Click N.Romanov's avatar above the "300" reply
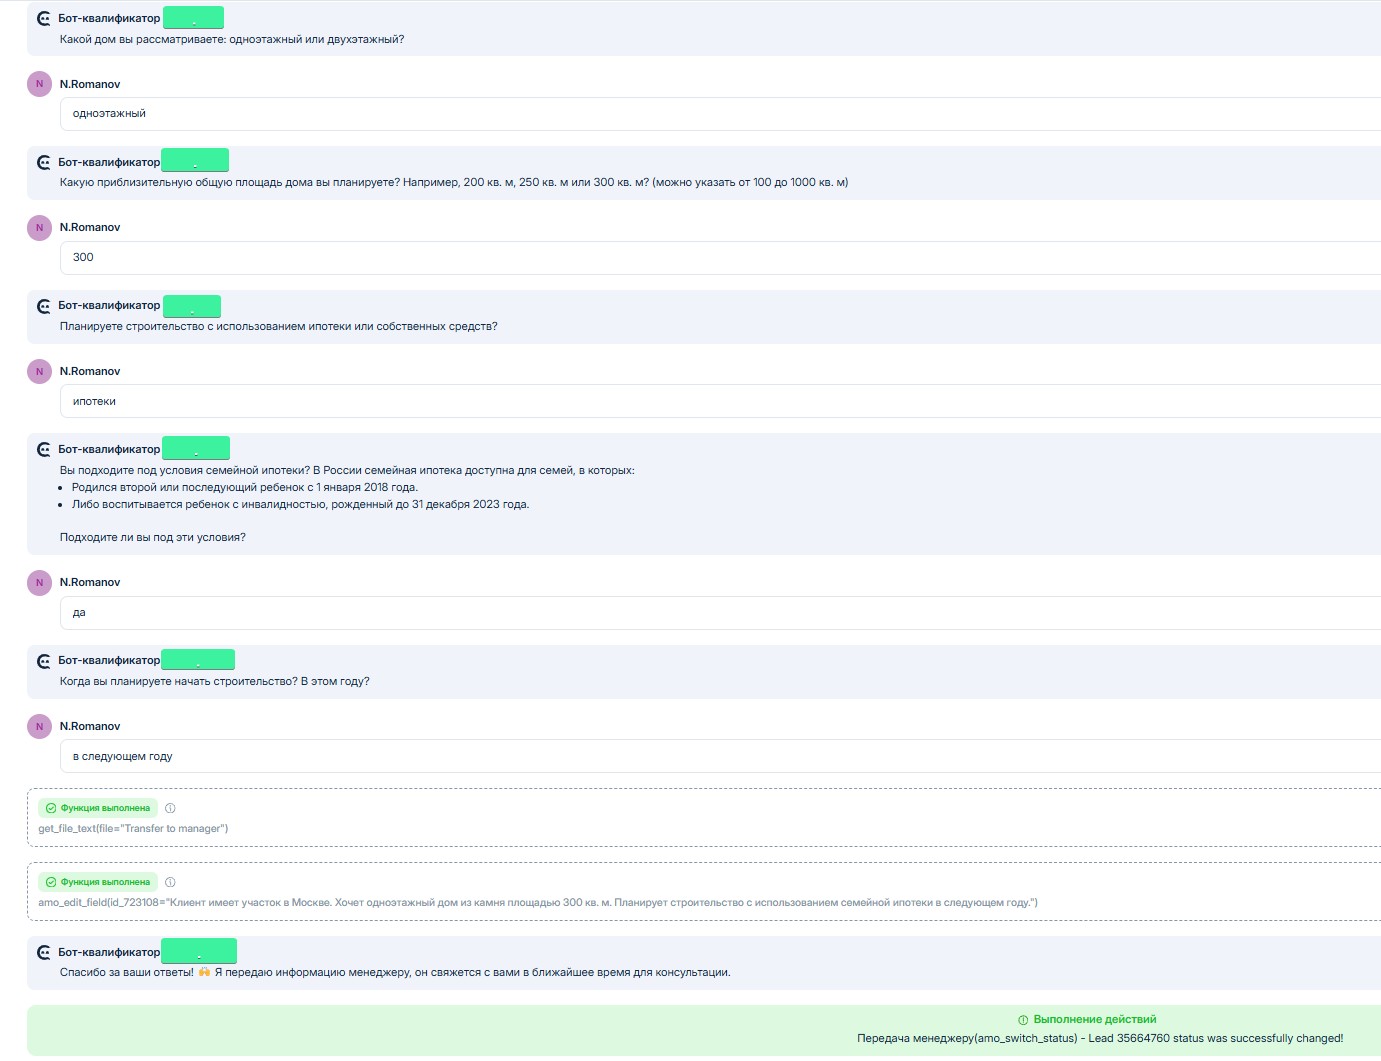The height and width of the screenshot is (1061, 1381). click(x=39, y=228)
